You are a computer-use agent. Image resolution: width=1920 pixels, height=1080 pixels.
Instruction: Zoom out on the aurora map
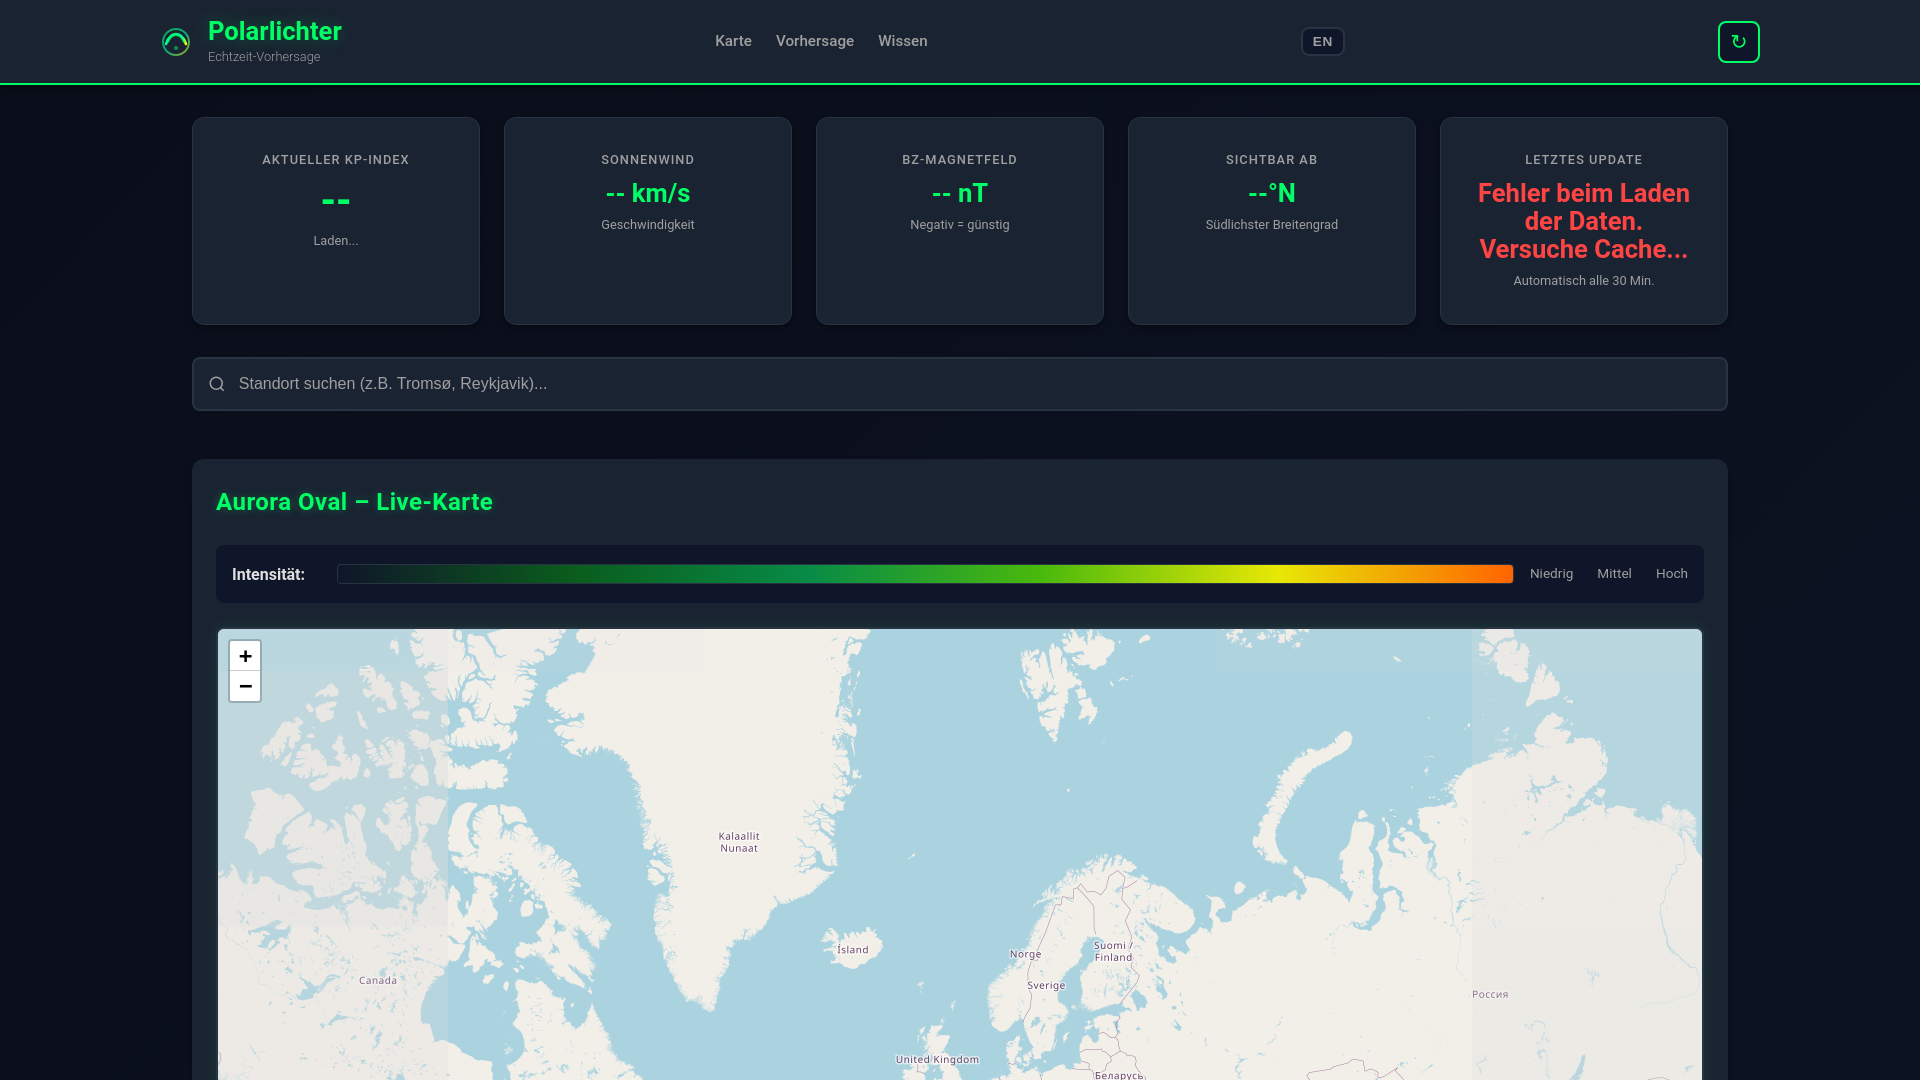[245, 686]
